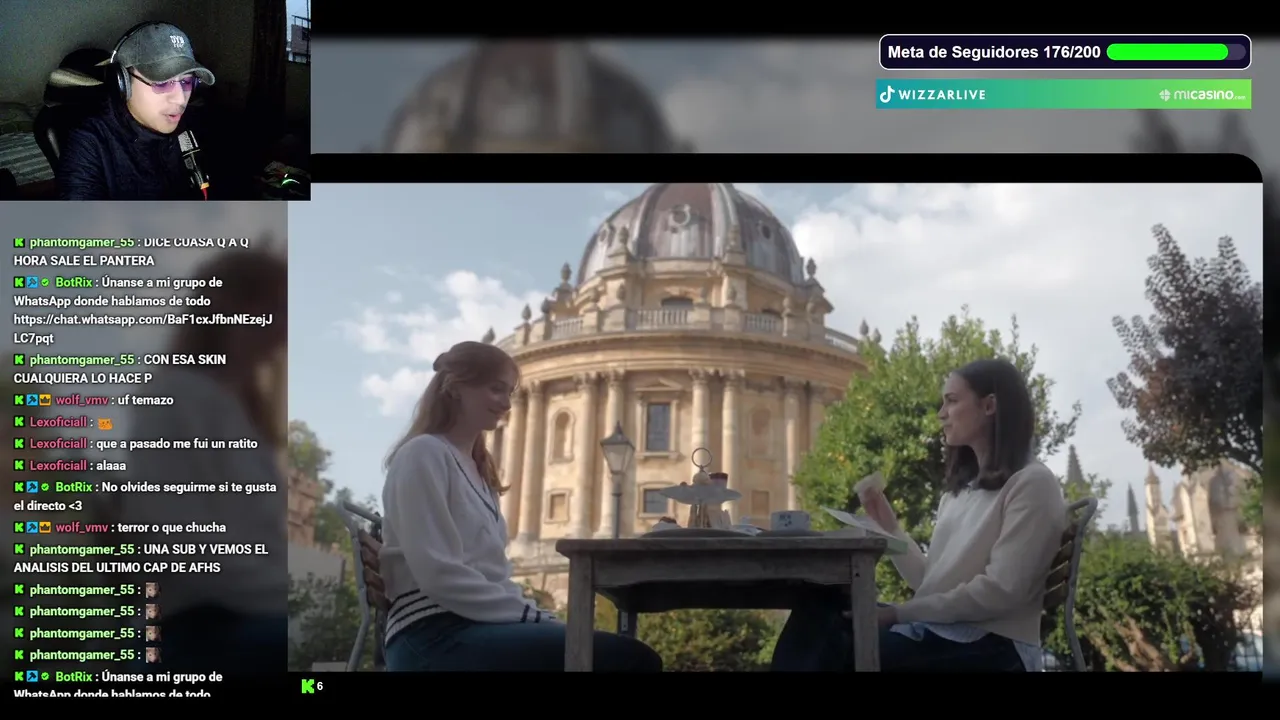Click 'CUALQUIERA LO HACE P' message text
The height and width of the screenshot is (720, 1280).
tap(83, 378)
